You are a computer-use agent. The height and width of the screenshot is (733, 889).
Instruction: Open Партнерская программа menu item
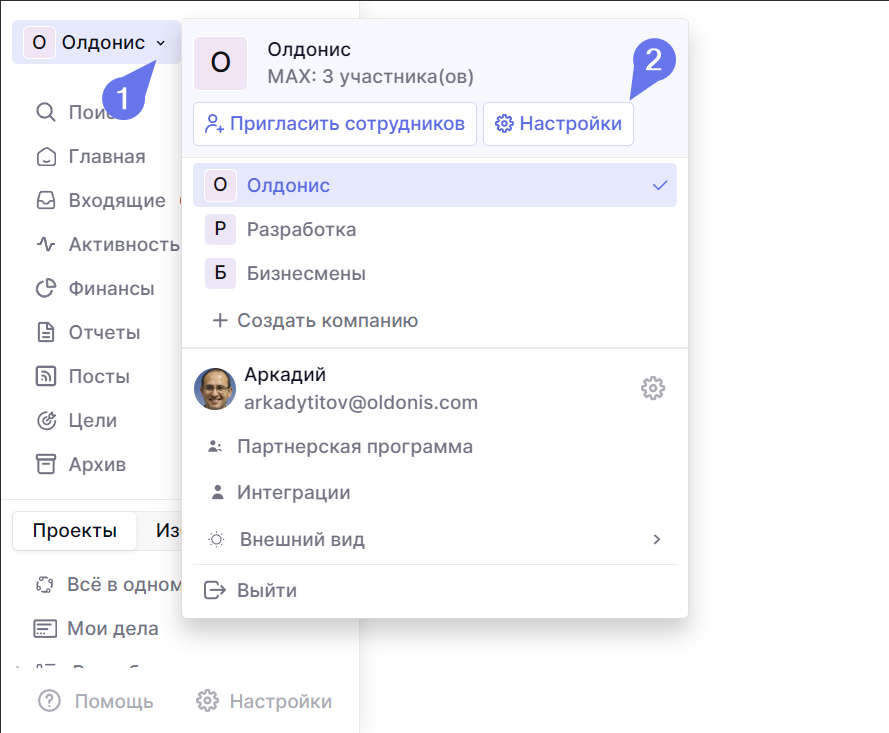tap(354, 447)
